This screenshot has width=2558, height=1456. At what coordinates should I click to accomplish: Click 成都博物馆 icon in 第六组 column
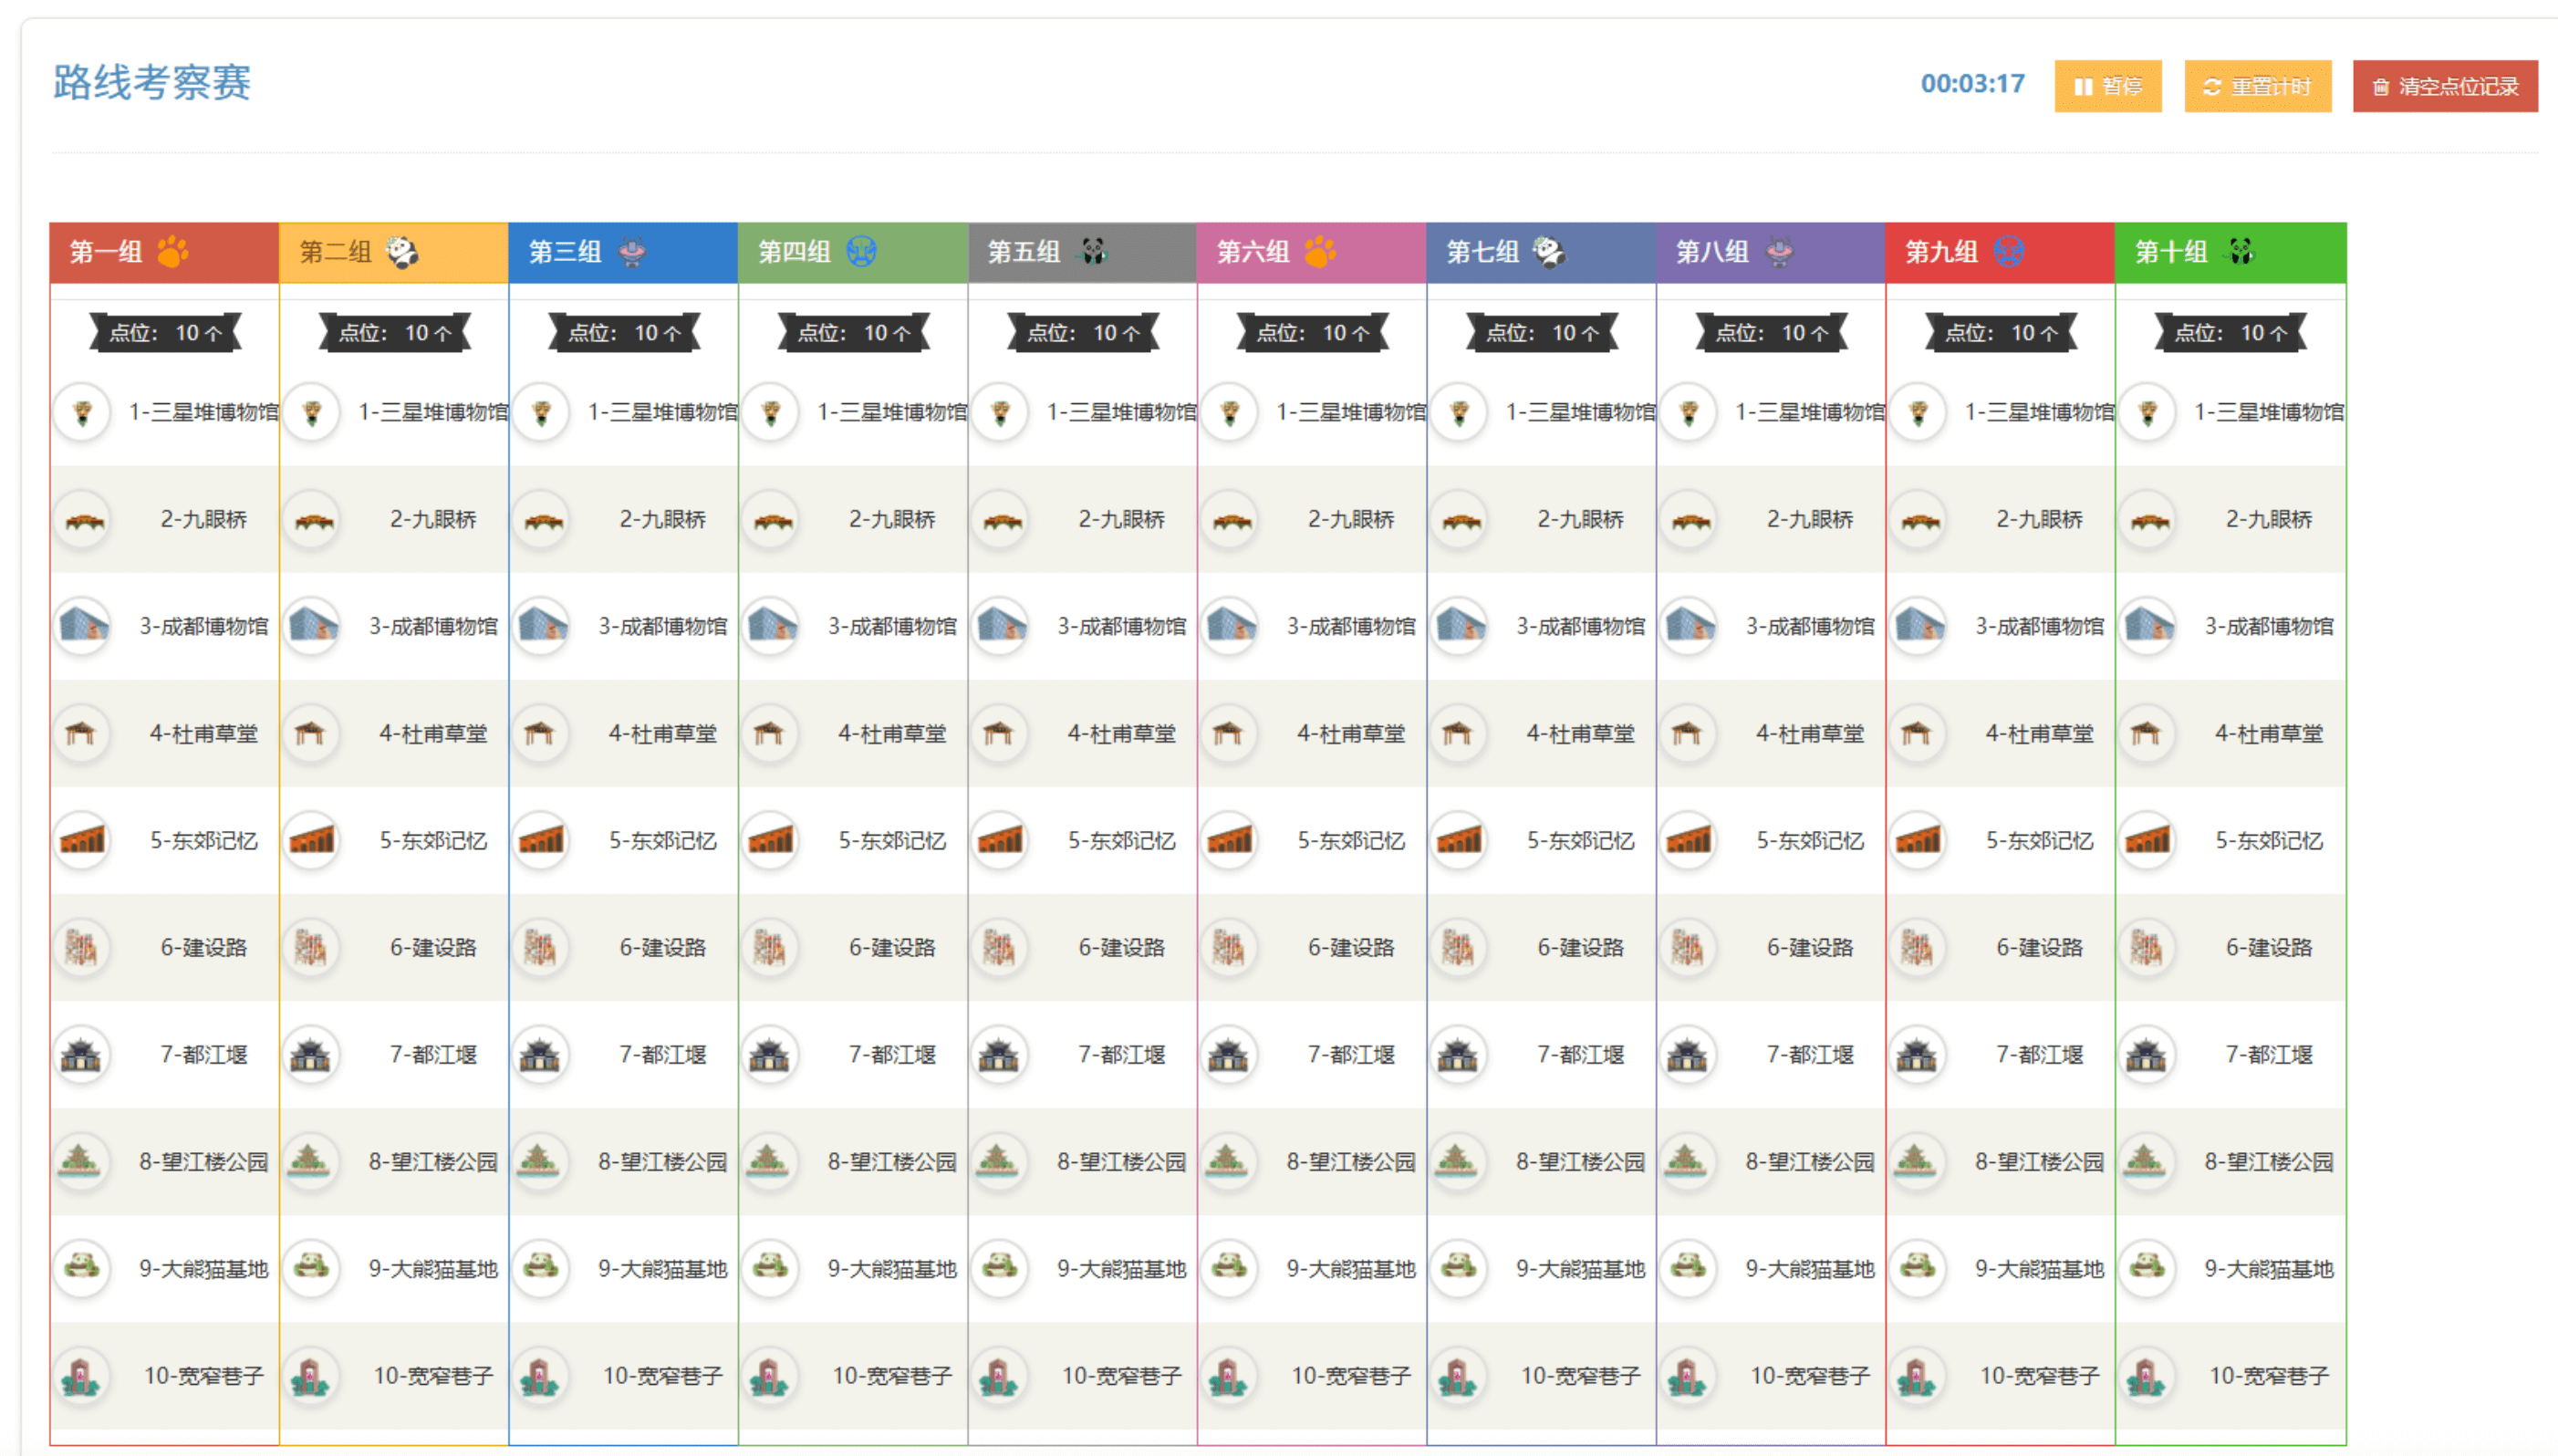tap(1230, 627)
